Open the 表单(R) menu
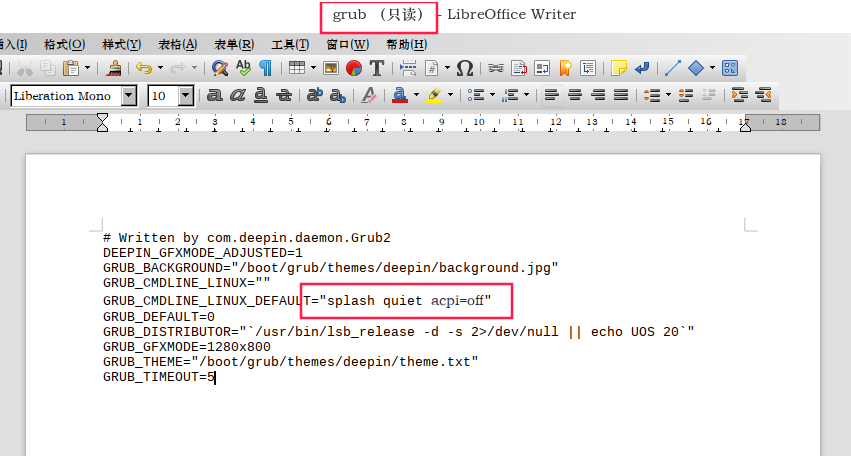The height and width of the screenshot is (456, 851). (234, 45)
